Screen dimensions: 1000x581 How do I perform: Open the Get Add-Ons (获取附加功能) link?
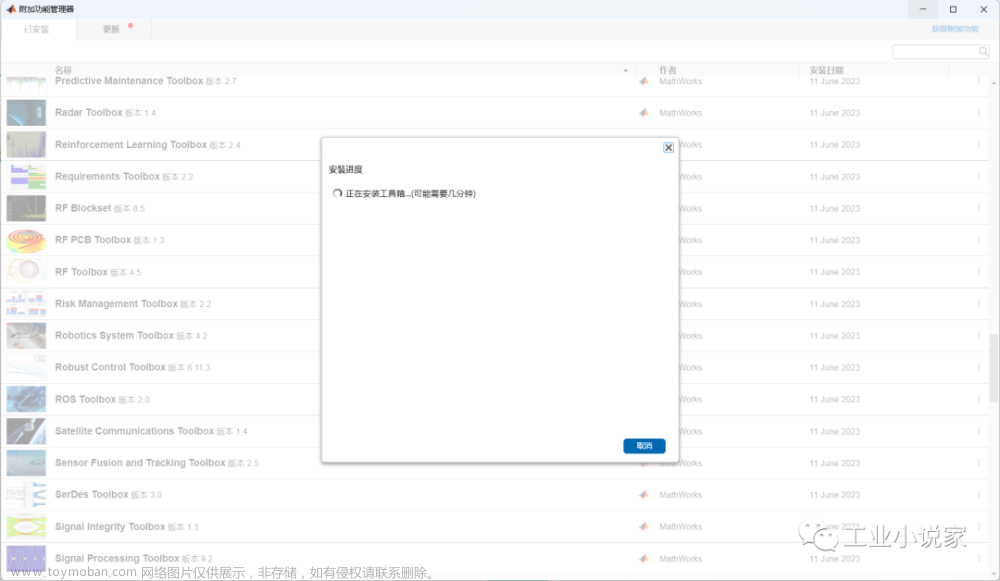[955, 29]
